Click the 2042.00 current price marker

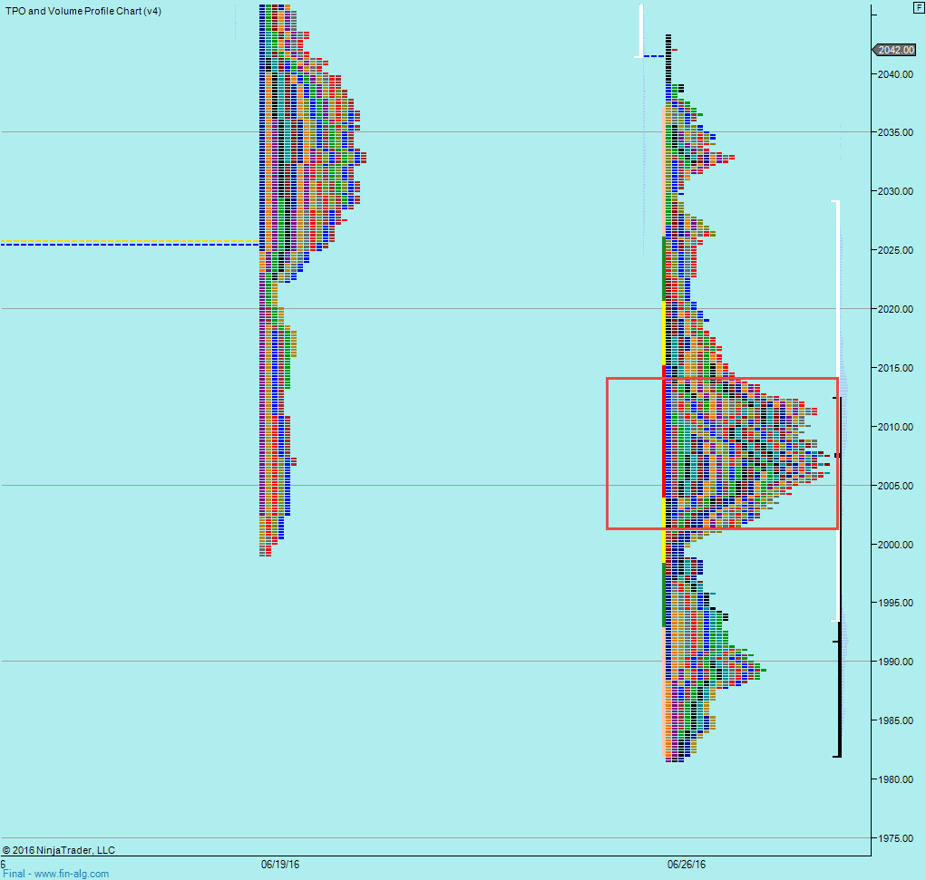tap(893, 49)
